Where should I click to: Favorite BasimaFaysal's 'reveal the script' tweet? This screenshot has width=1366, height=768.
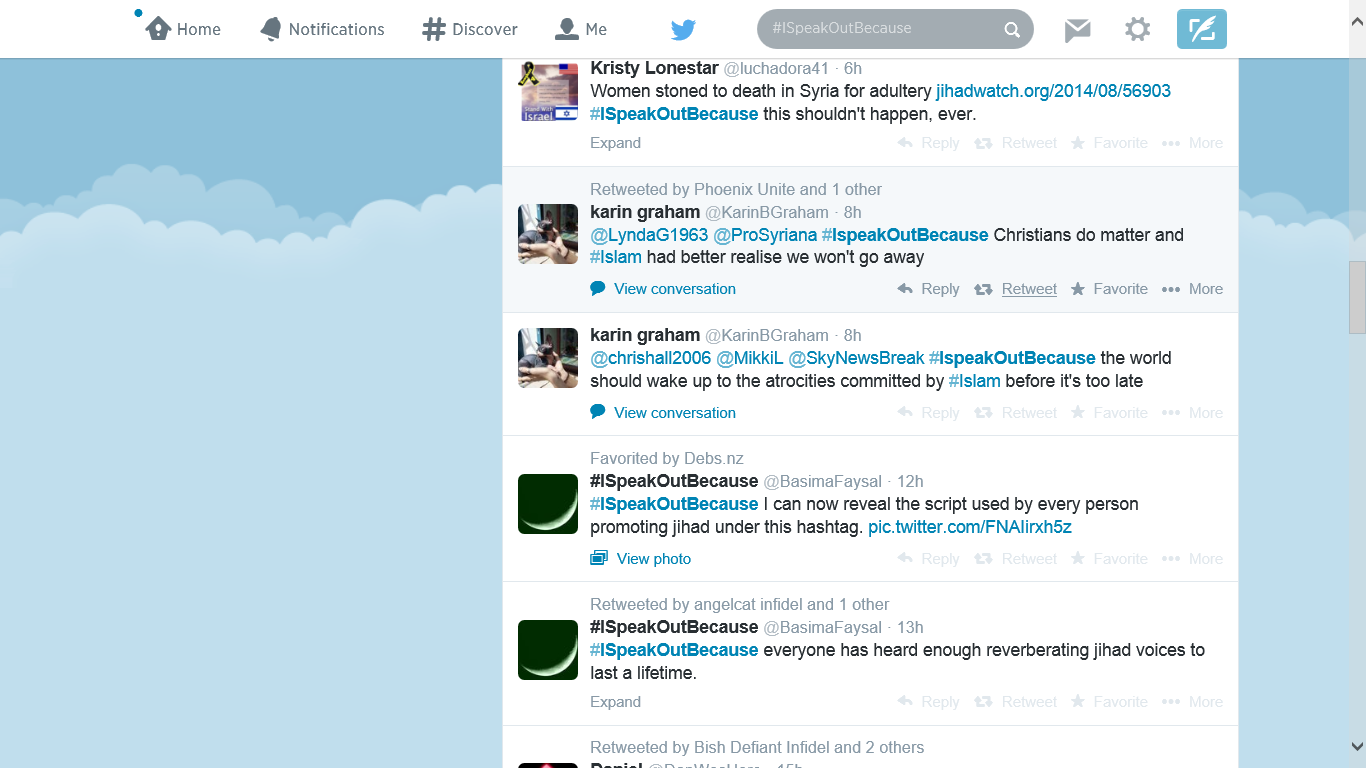click(x=1109, y=559)
